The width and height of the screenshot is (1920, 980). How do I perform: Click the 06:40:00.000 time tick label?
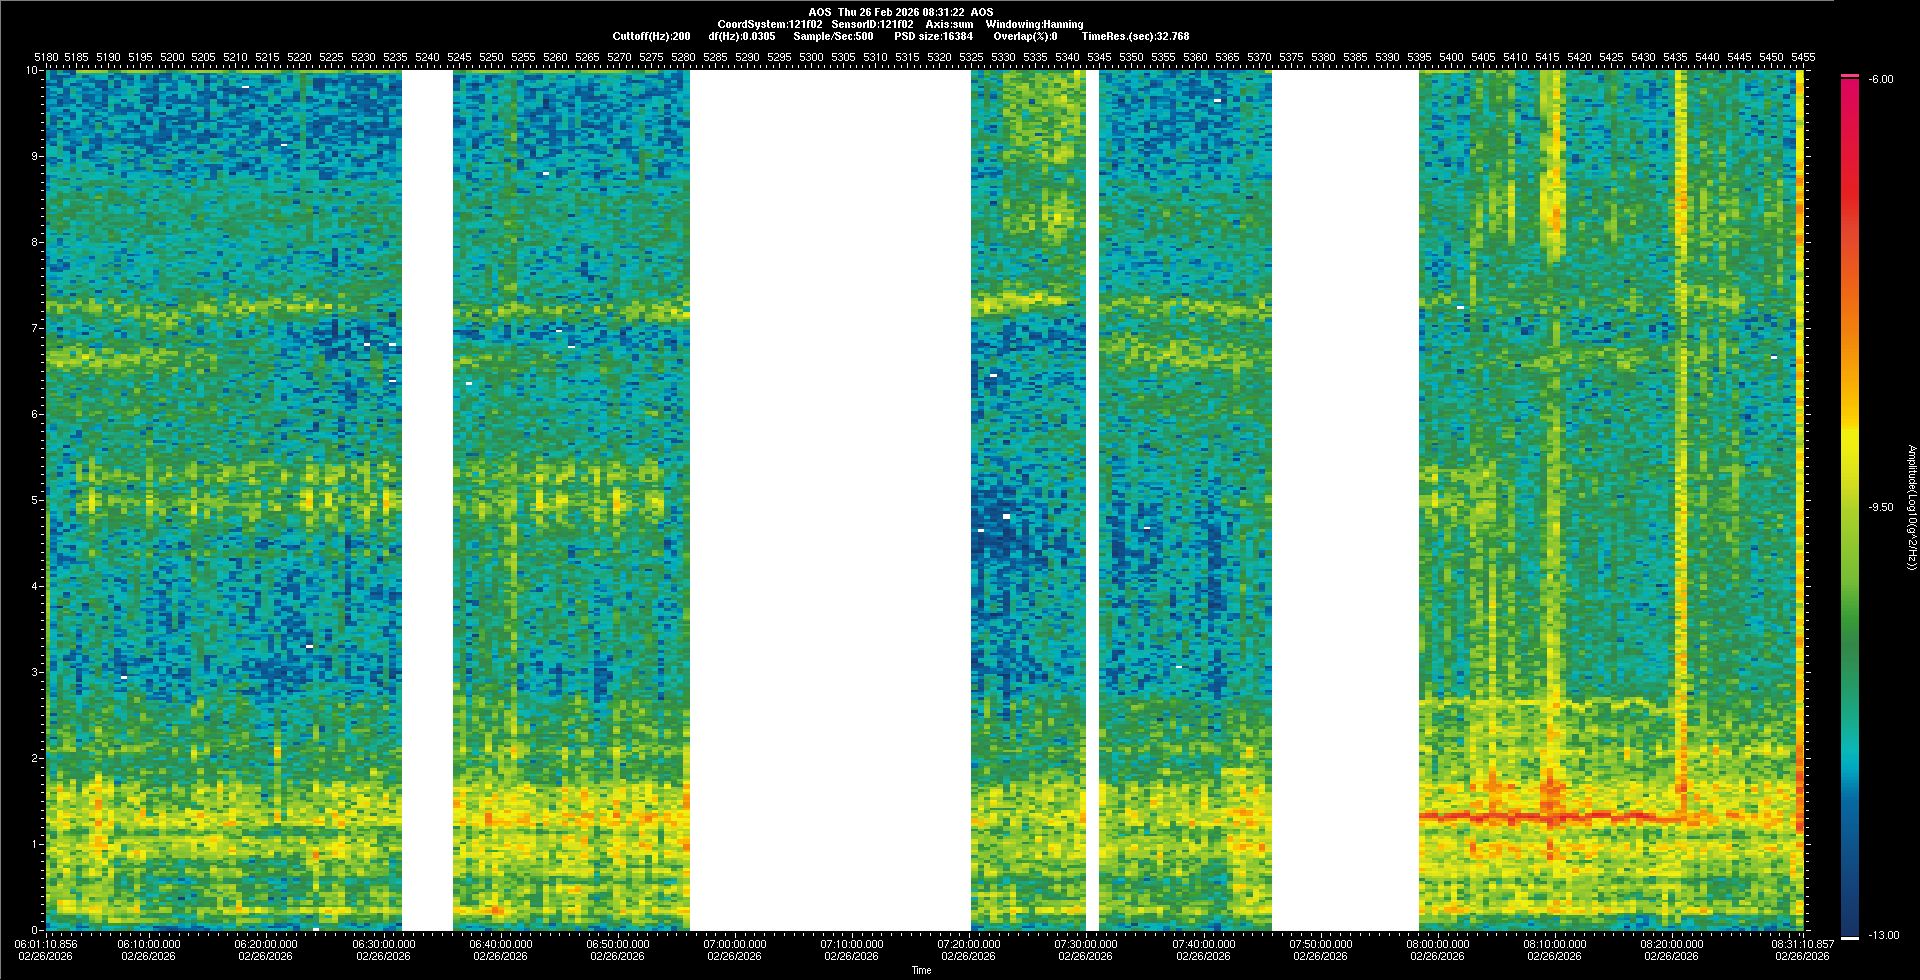point(501,943)
